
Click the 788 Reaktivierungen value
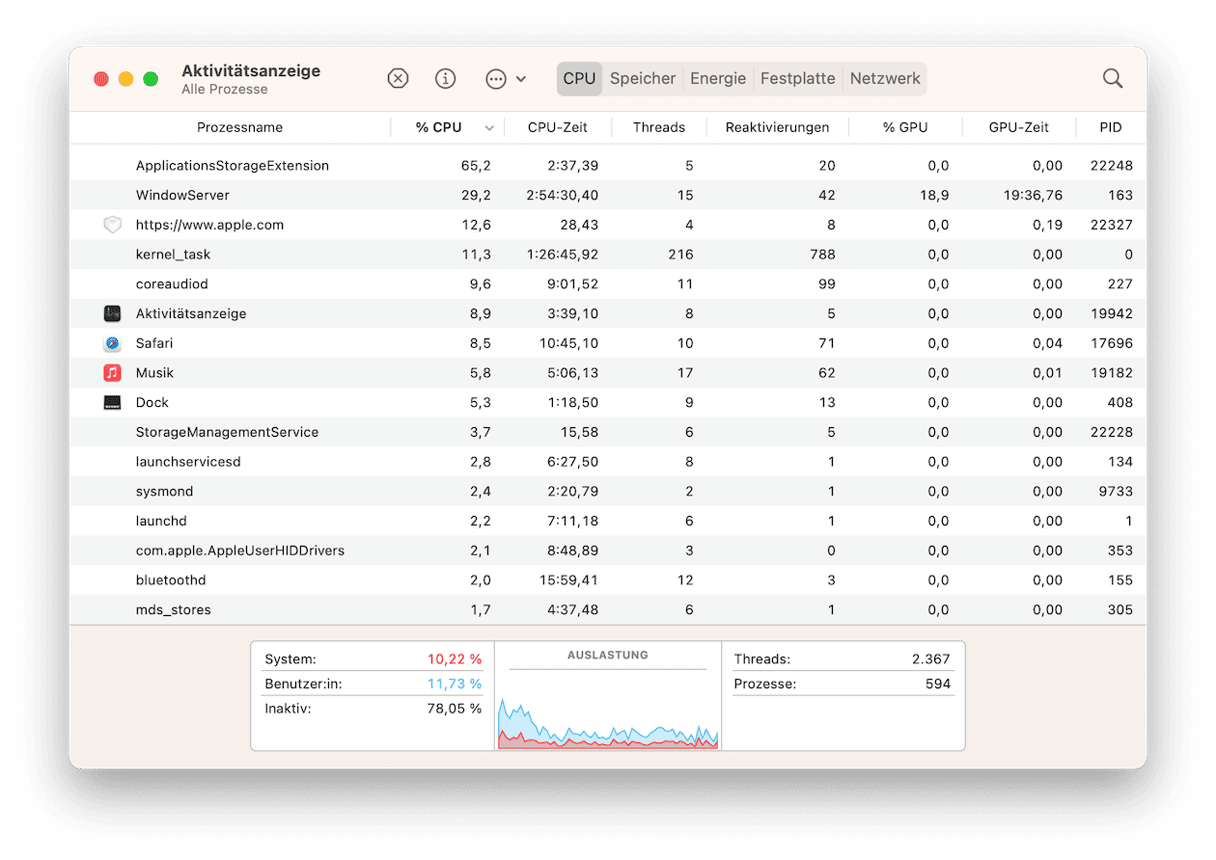point(823,254)
